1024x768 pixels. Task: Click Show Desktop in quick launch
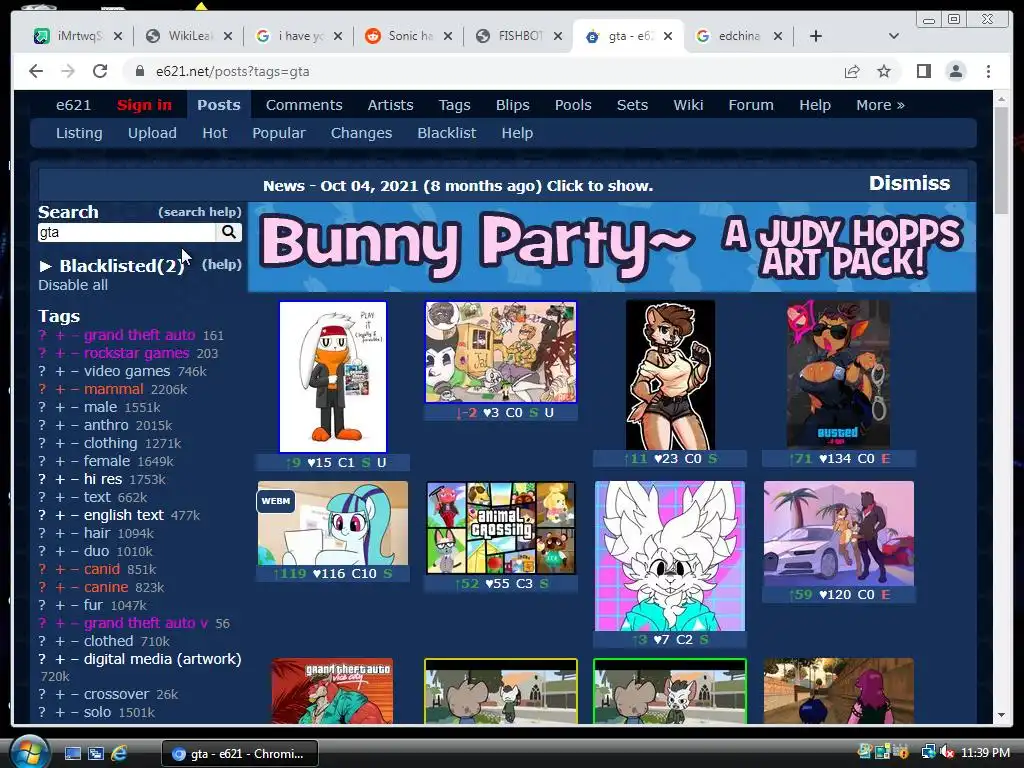72,754
